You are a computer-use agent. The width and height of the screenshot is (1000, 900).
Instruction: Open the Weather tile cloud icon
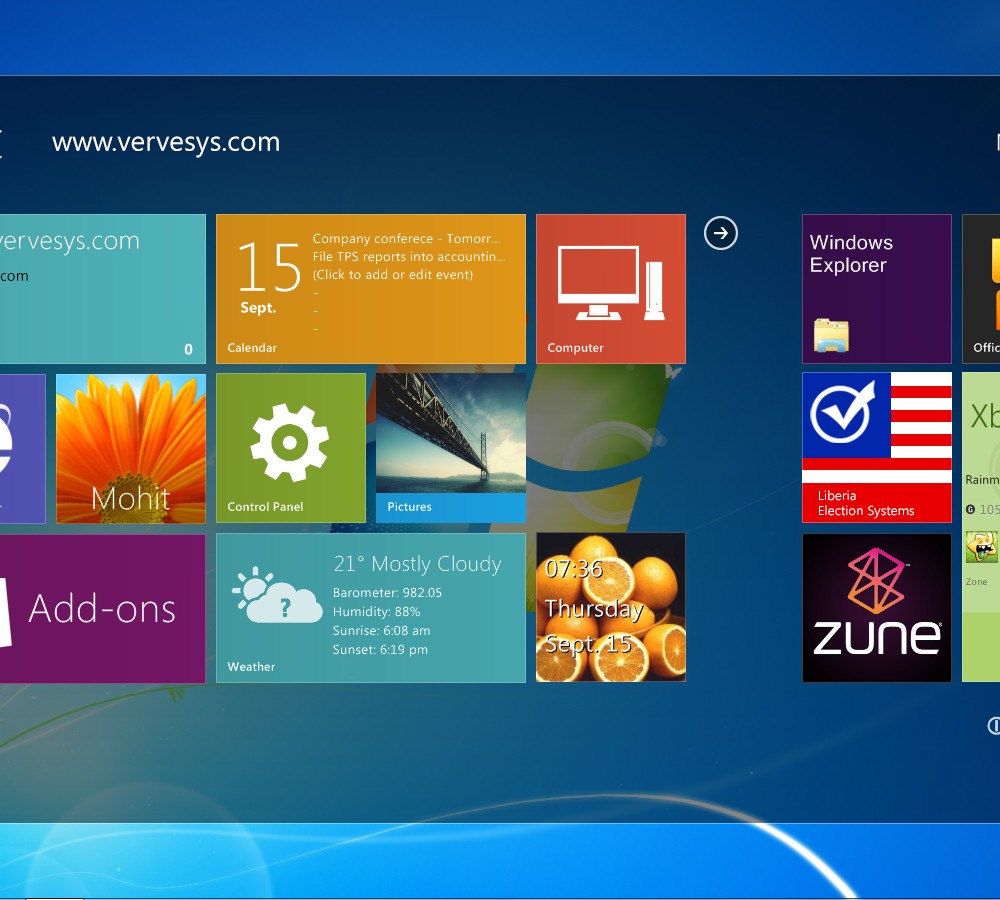(276, 595)
